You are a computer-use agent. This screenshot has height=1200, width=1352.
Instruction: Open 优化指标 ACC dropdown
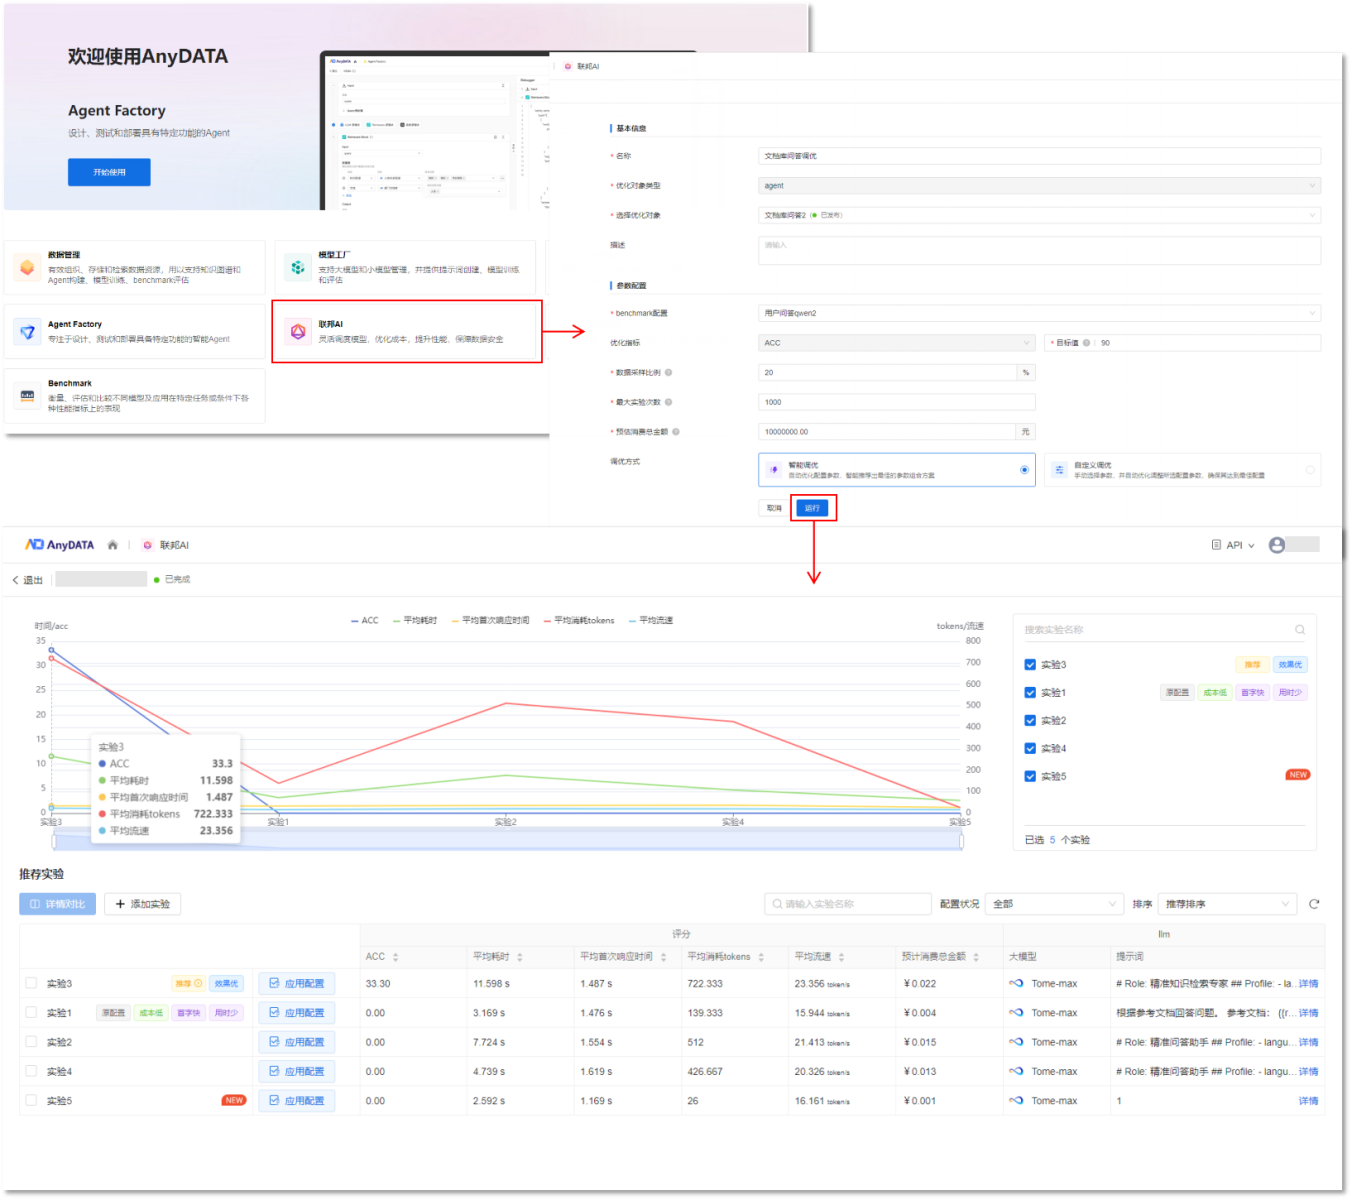click(896, 343)
